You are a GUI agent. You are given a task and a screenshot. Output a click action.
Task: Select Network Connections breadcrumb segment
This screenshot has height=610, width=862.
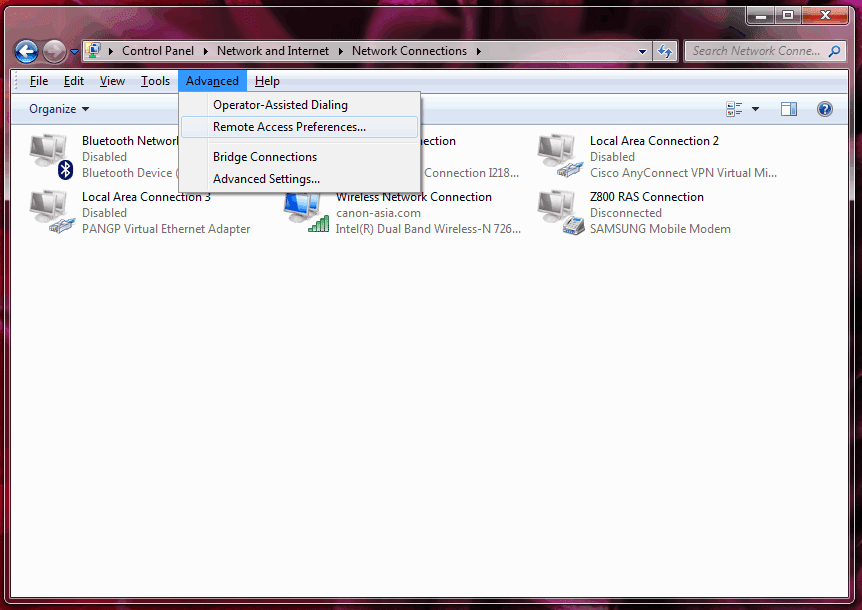click(409, 51)
